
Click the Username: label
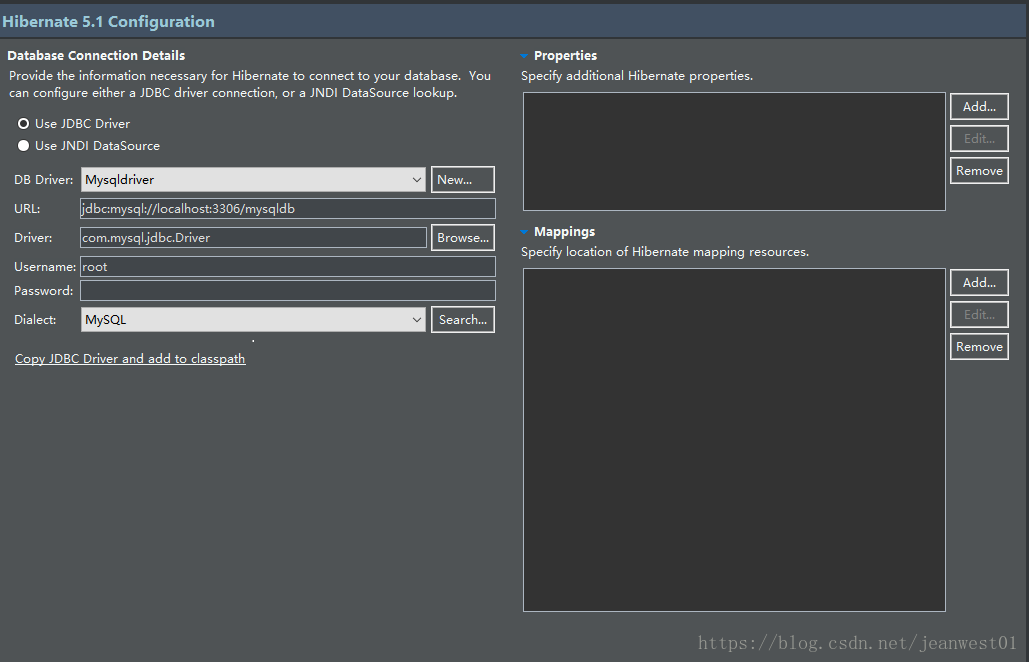pos(45,267)
